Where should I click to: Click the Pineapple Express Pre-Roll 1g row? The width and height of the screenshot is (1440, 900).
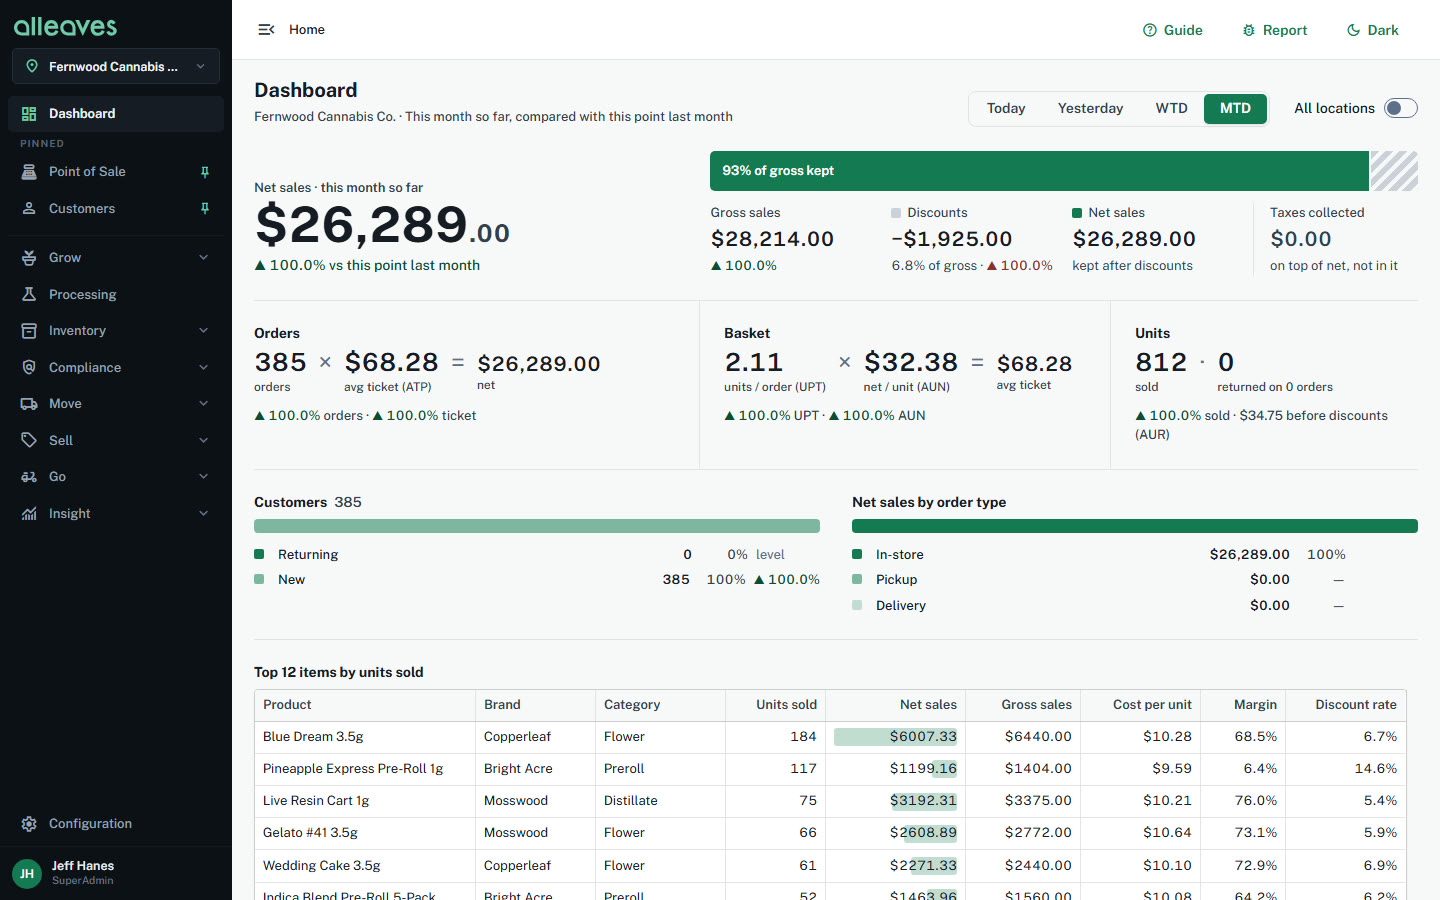point(830,769)
